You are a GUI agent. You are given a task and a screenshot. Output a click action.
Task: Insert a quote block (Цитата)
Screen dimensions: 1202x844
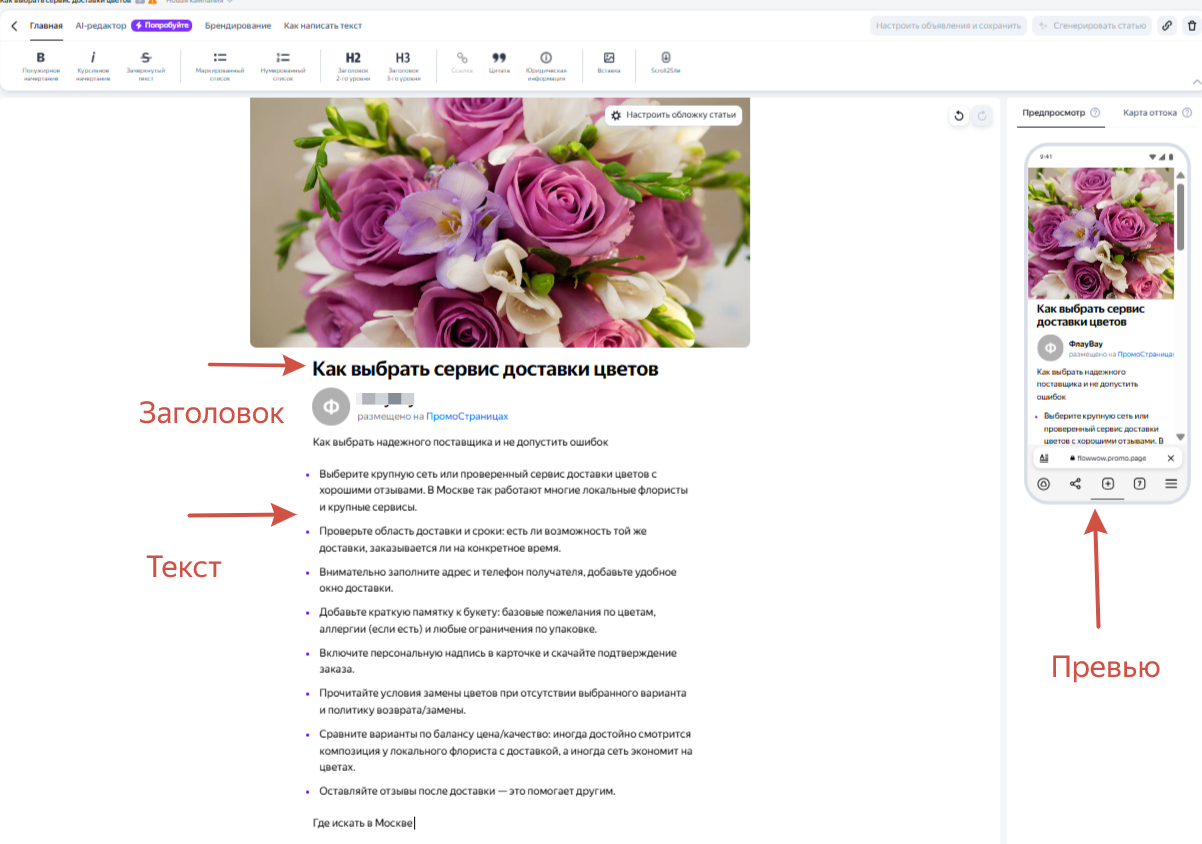(x=499, y=63)
